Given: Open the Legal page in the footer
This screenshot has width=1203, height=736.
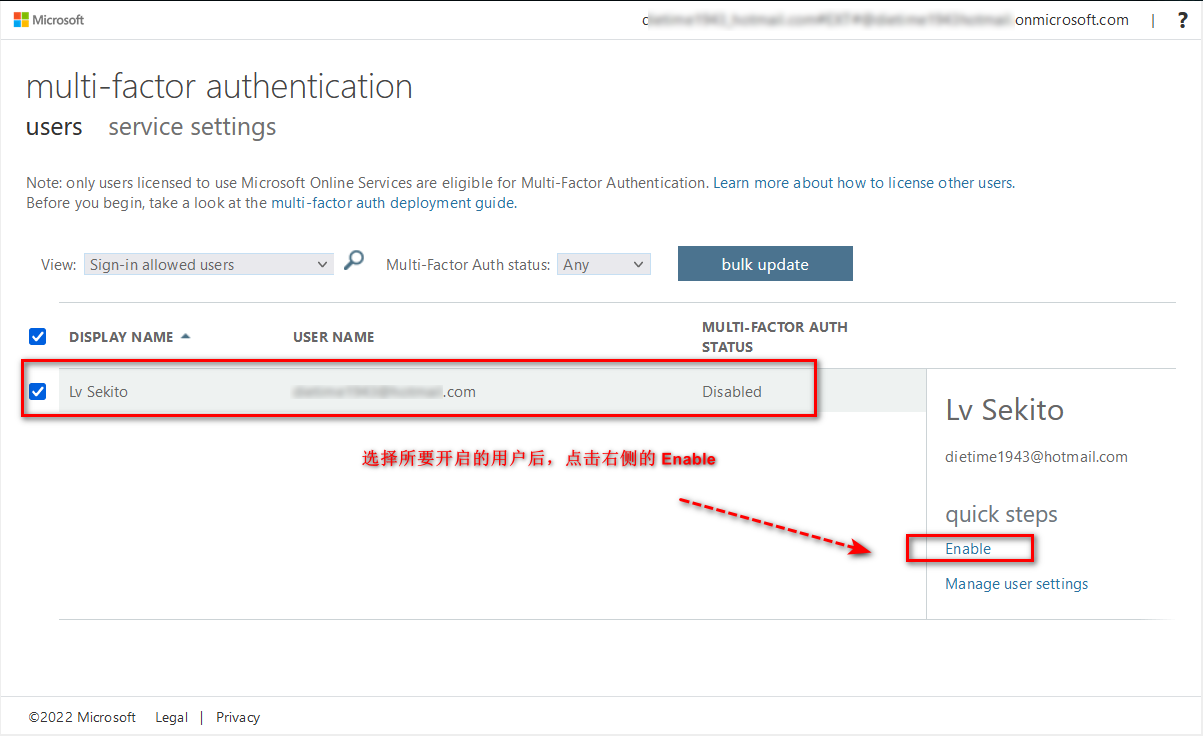Looking at the screenshot, I should (171, 717).
